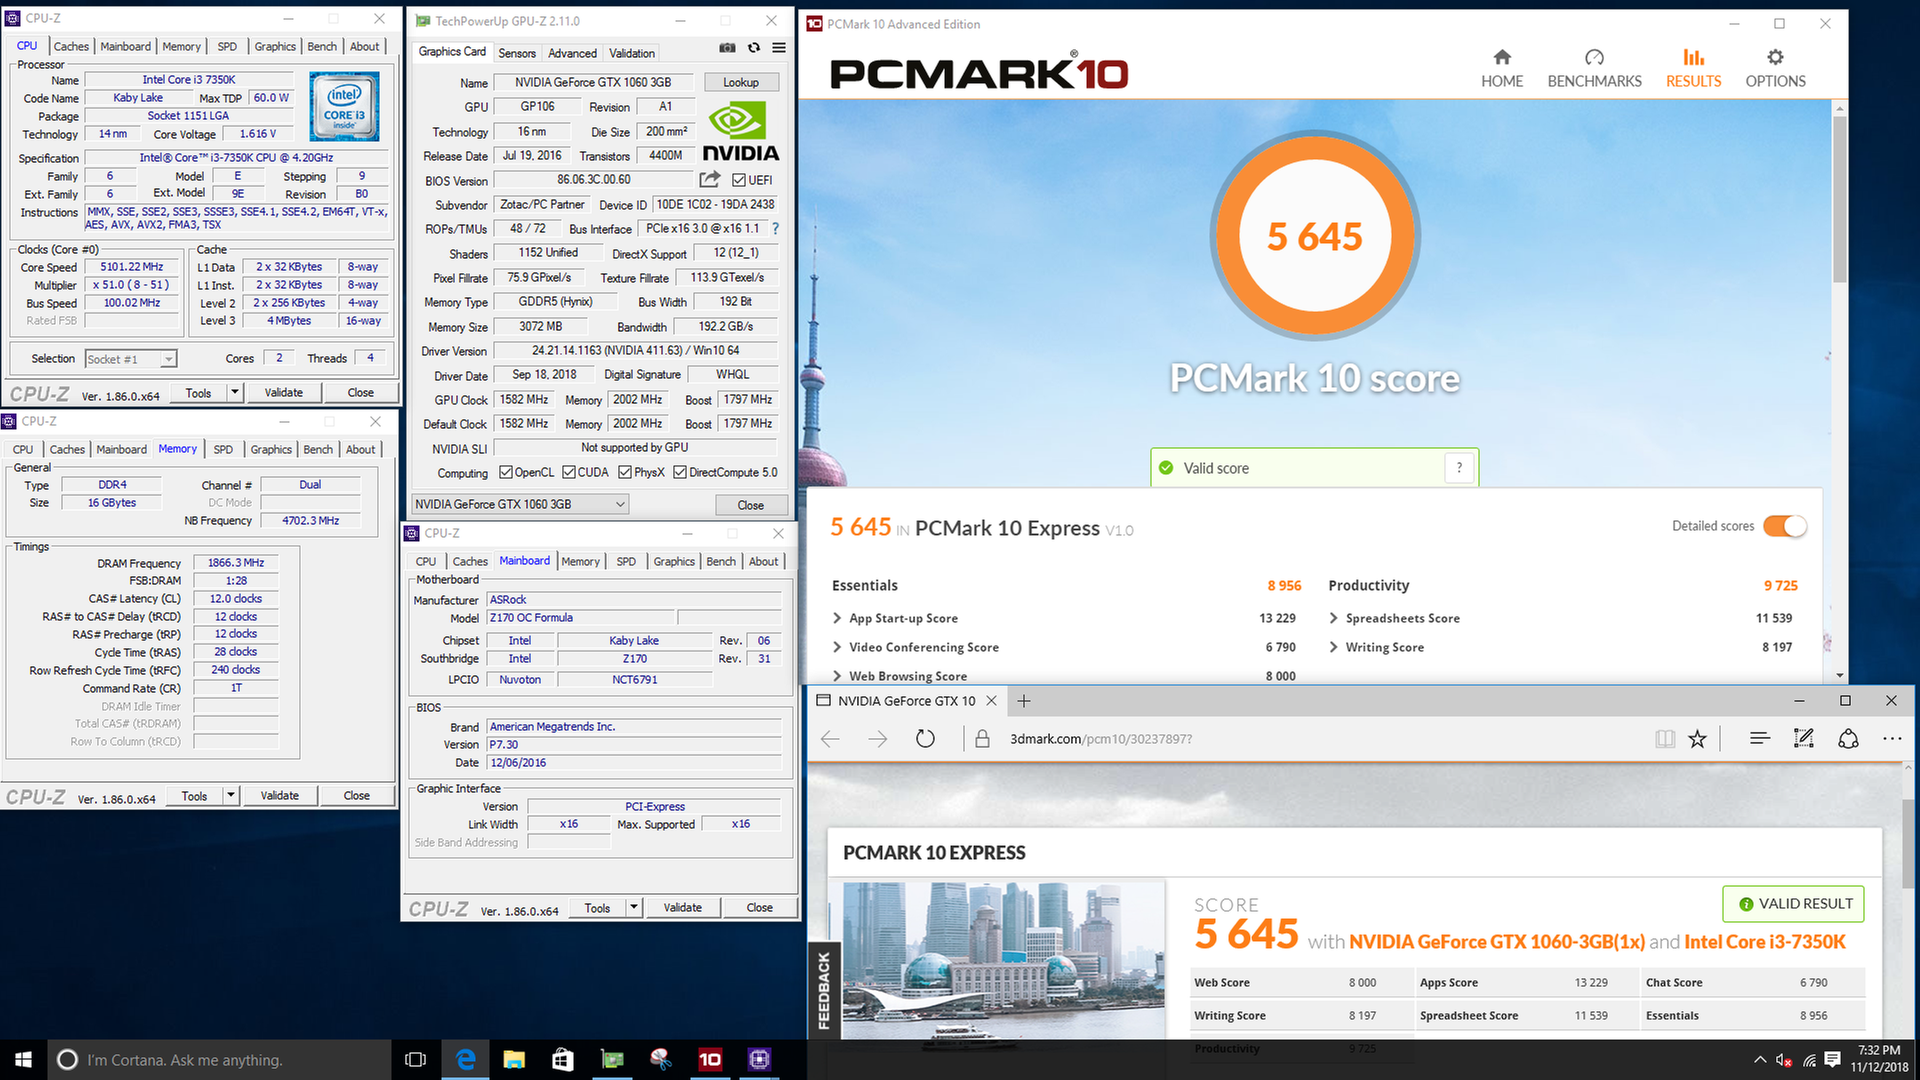This screenshot has width=1920, height=1080.
Task: Open PCMark 10 taskbar icon
Action: click(710, 1060)
